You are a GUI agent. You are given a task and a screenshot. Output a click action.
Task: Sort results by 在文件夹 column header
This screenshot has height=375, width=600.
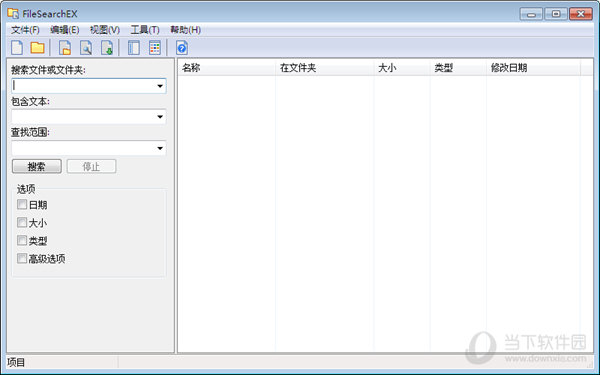[x=324, y=68]
